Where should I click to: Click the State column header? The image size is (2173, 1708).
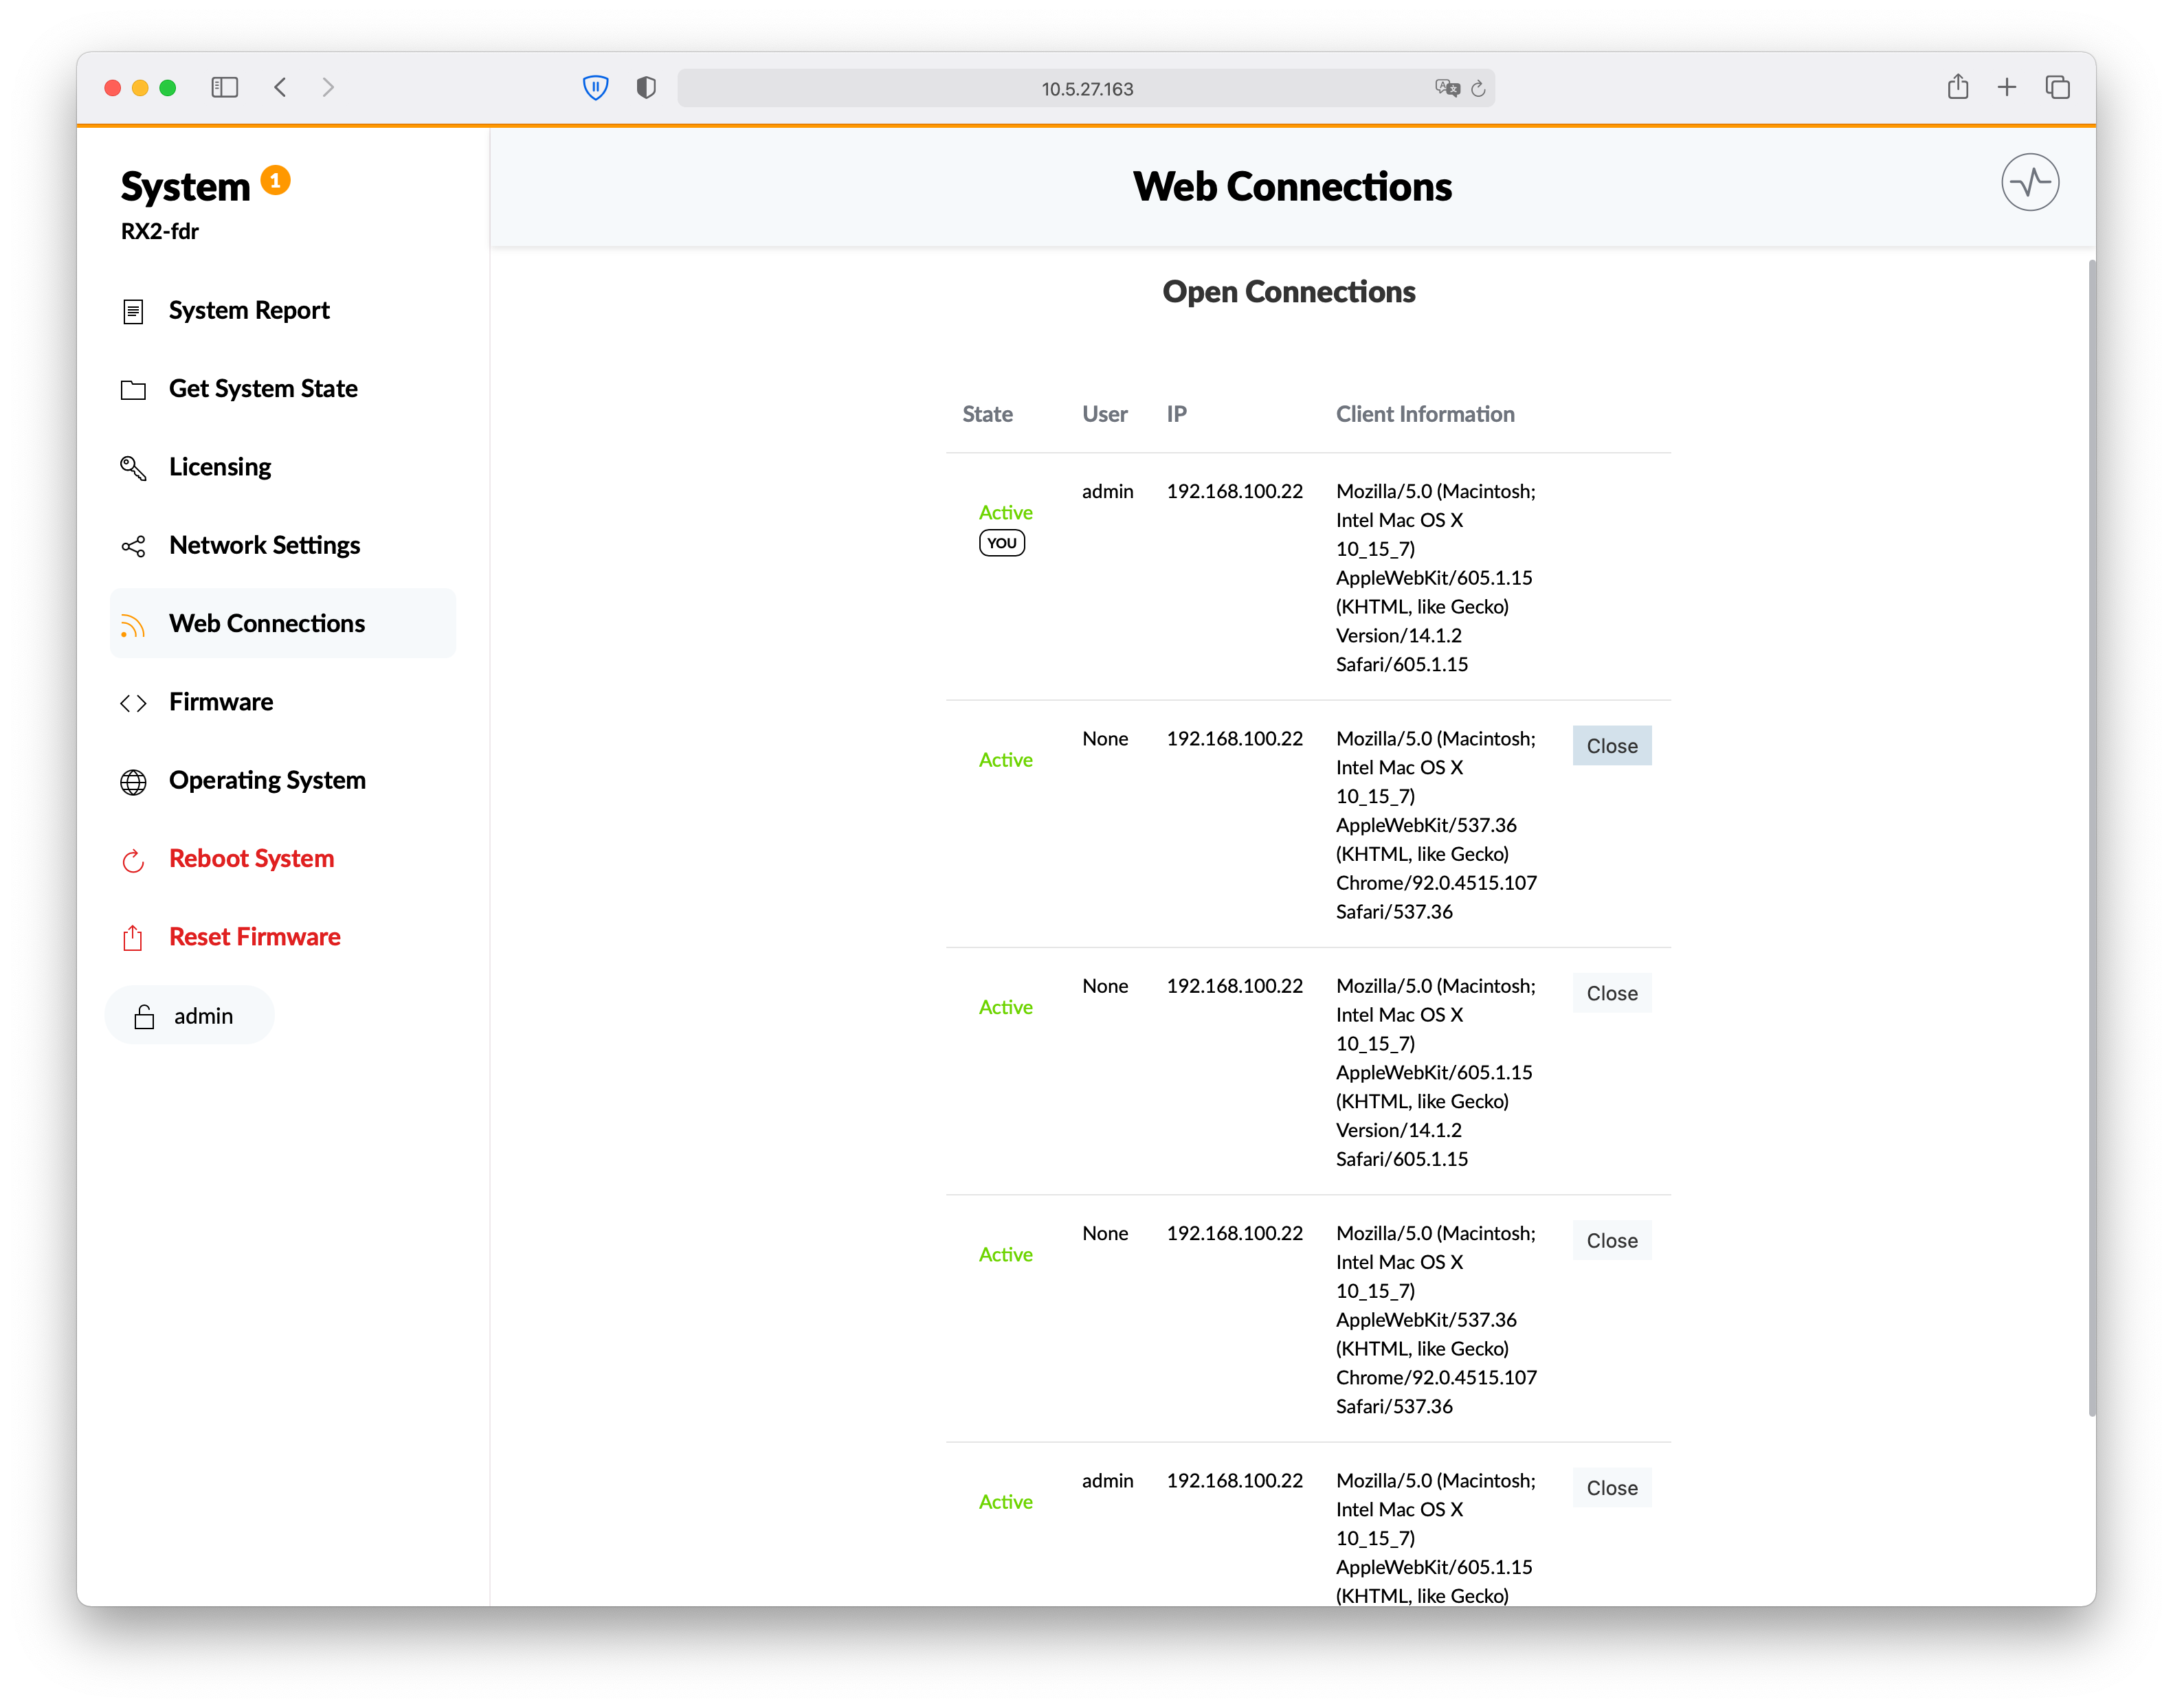pos(987,415)
